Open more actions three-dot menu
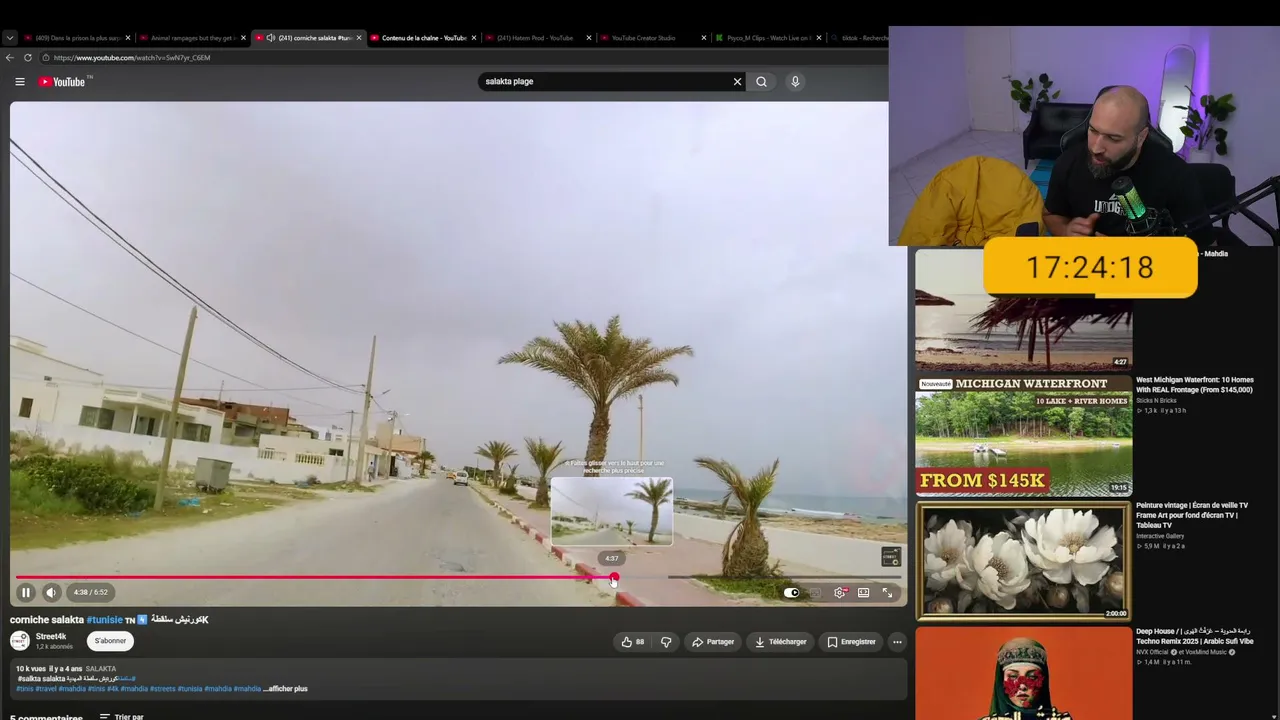Viewport: 1280px width, 720px height. point(897,642)
